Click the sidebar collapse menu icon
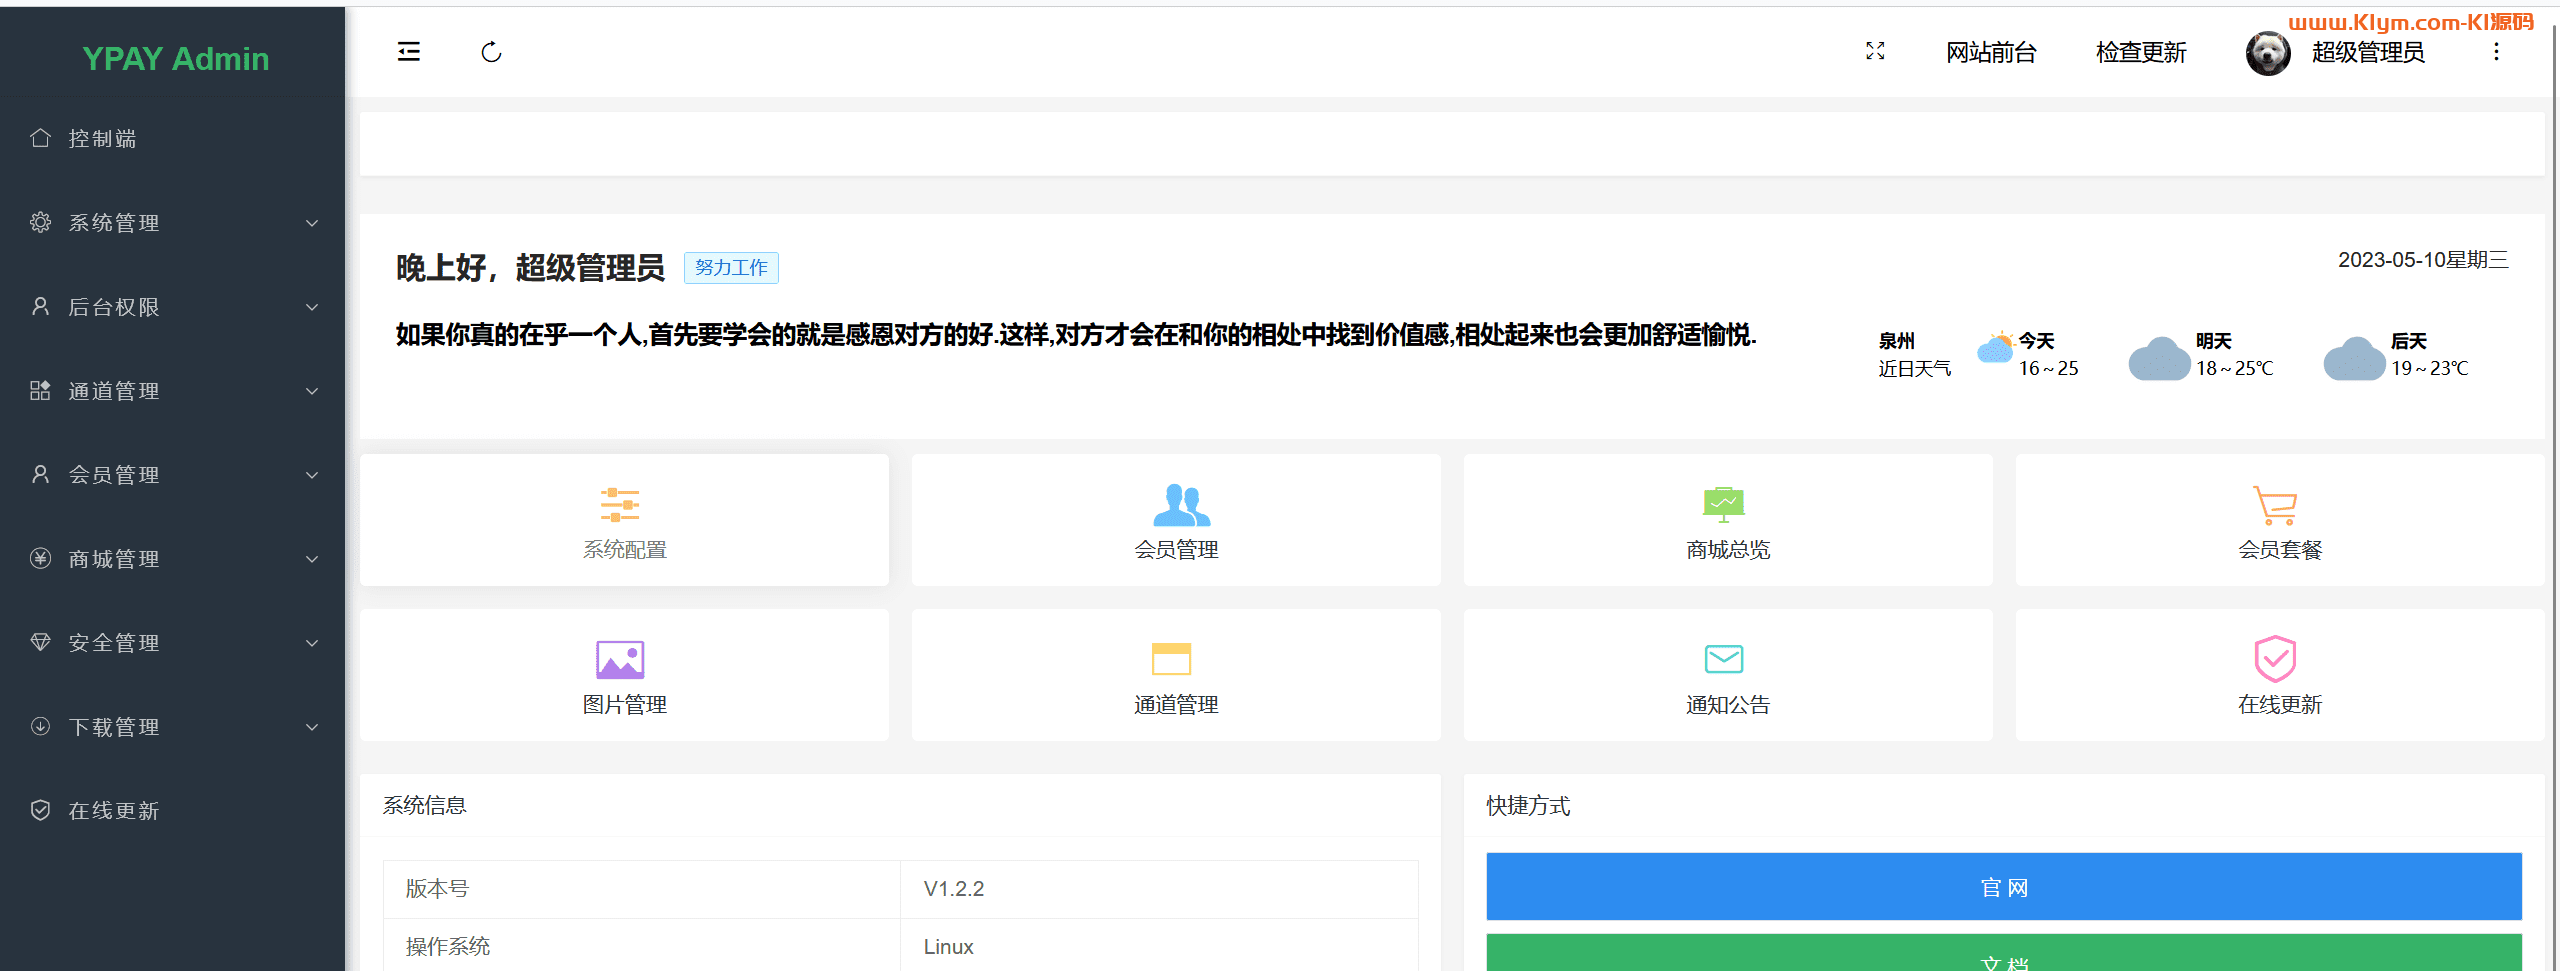 point(408,52)
